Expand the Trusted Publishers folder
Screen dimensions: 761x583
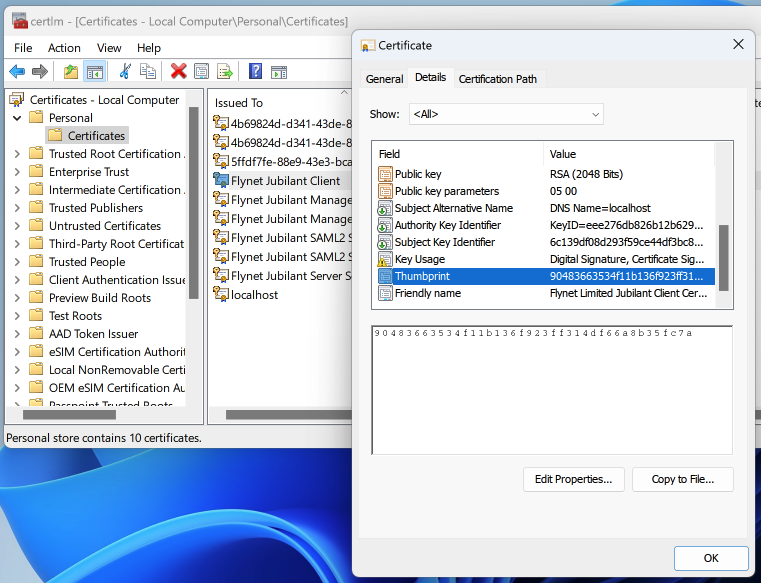point(17,208)
